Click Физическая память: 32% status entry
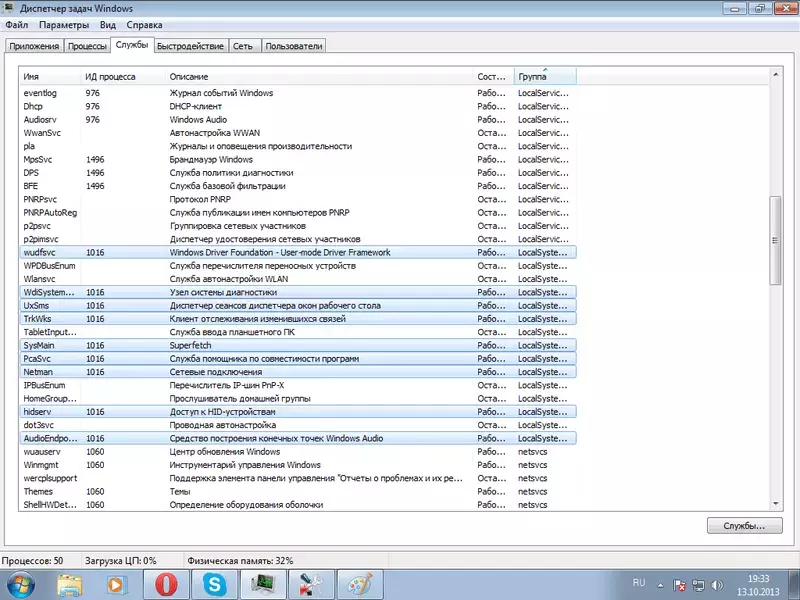Viewport: 800px width, 600px height. [x=240, y=560]
